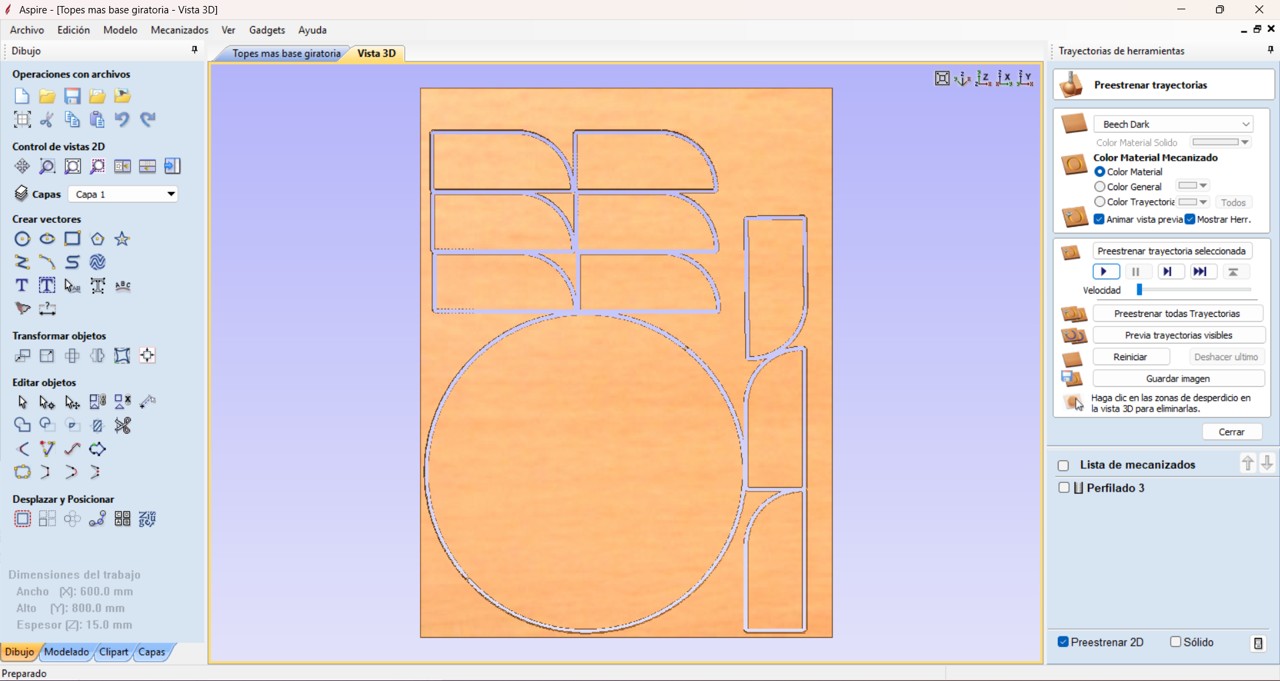Screen dimensions: 1280x681
Task: Click the Preestrenar todas Trayectorias button
Action: tap(1177, 314)
